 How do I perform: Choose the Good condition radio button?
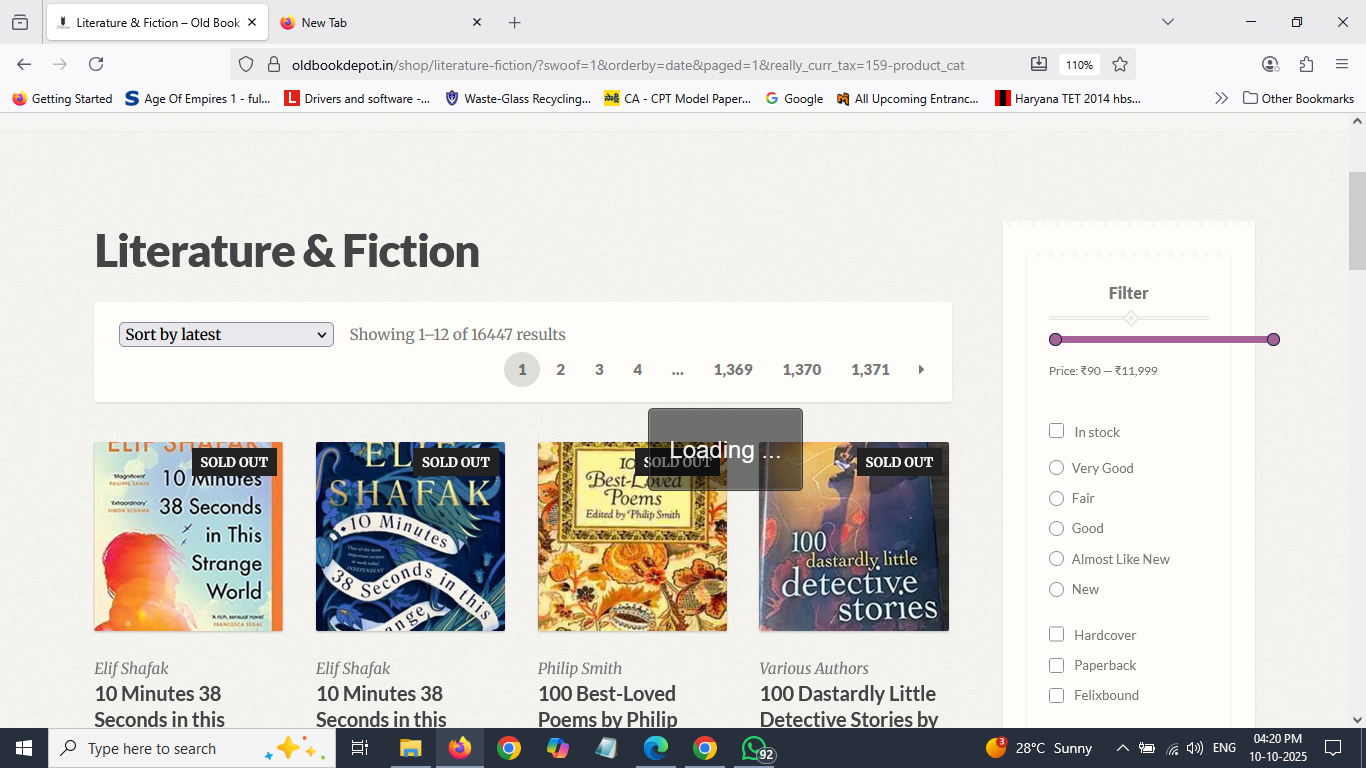(x=1056, y=528)
